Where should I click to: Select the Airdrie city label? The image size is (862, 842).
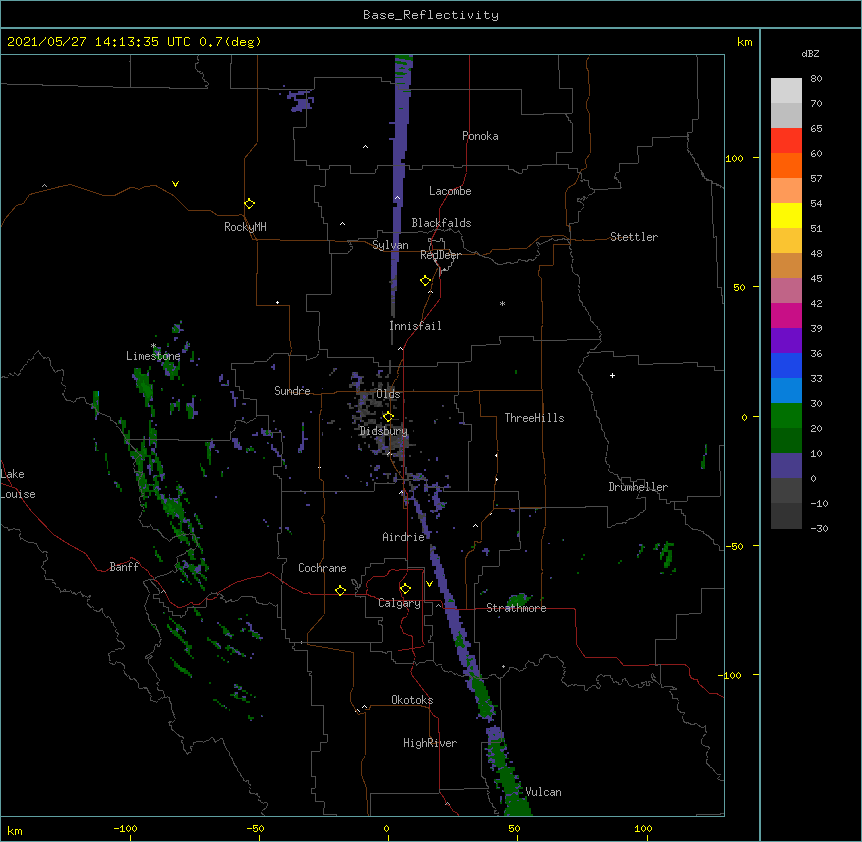[404, 537]
